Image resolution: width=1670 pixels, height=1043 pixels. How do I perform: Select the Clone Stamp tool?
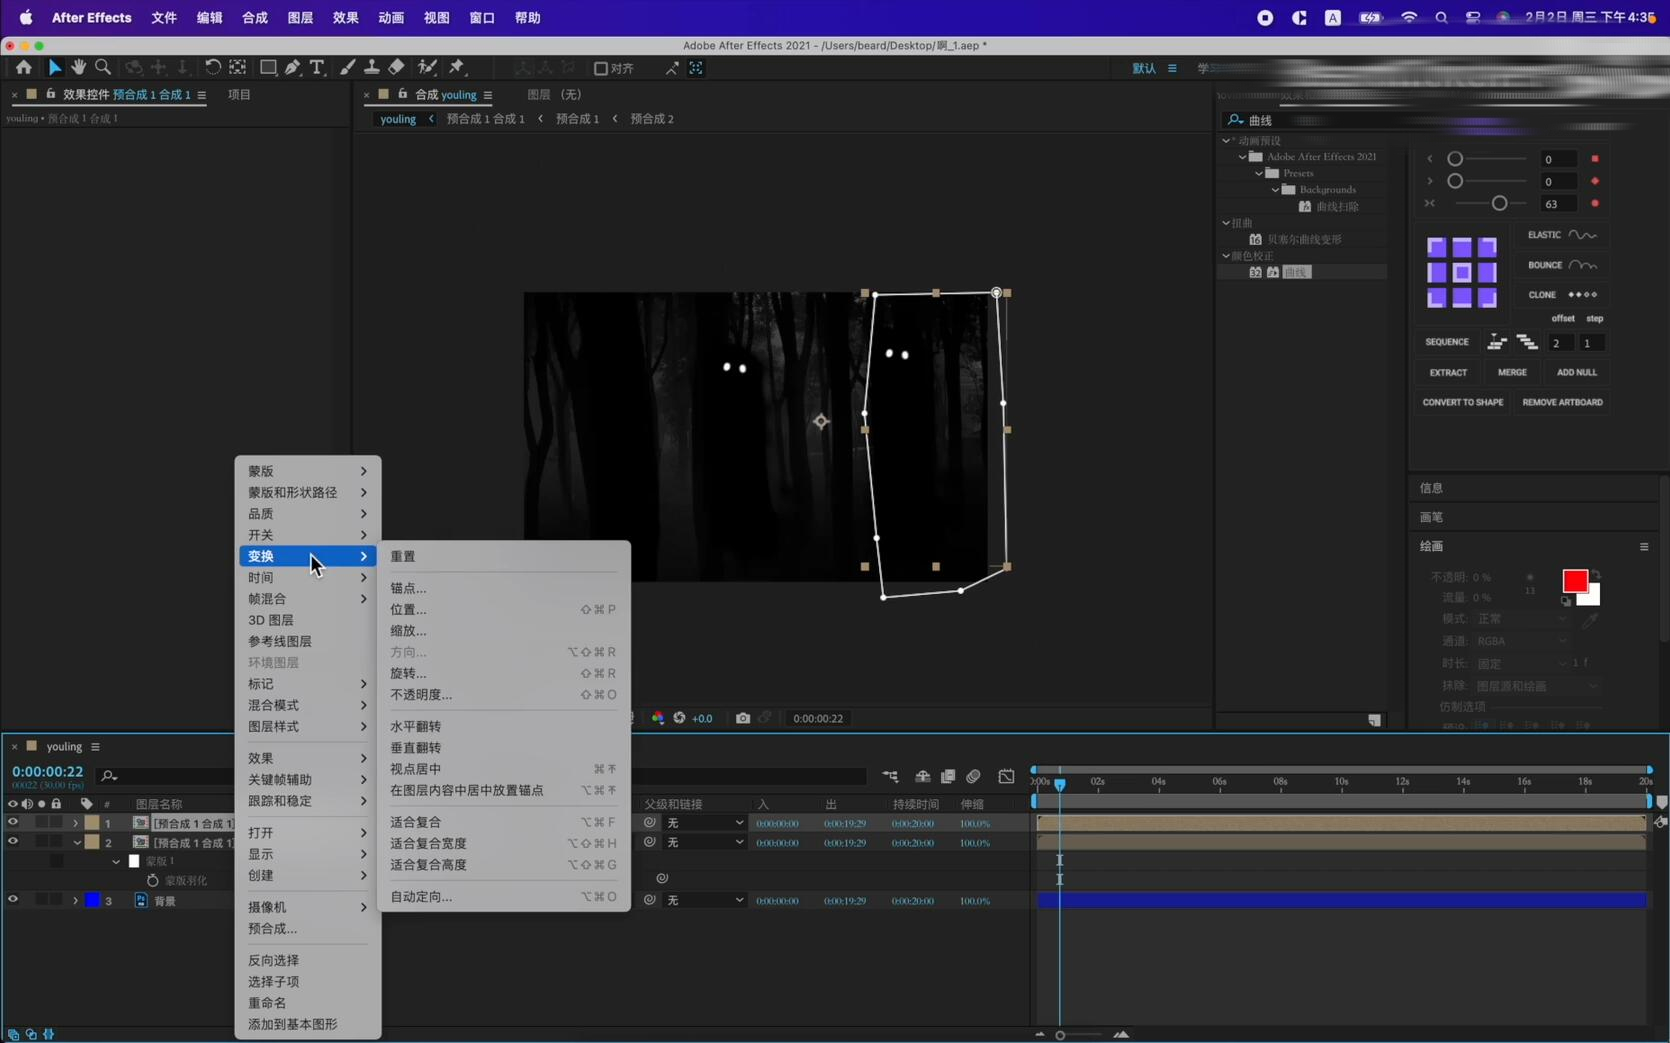tap(371, 67)
